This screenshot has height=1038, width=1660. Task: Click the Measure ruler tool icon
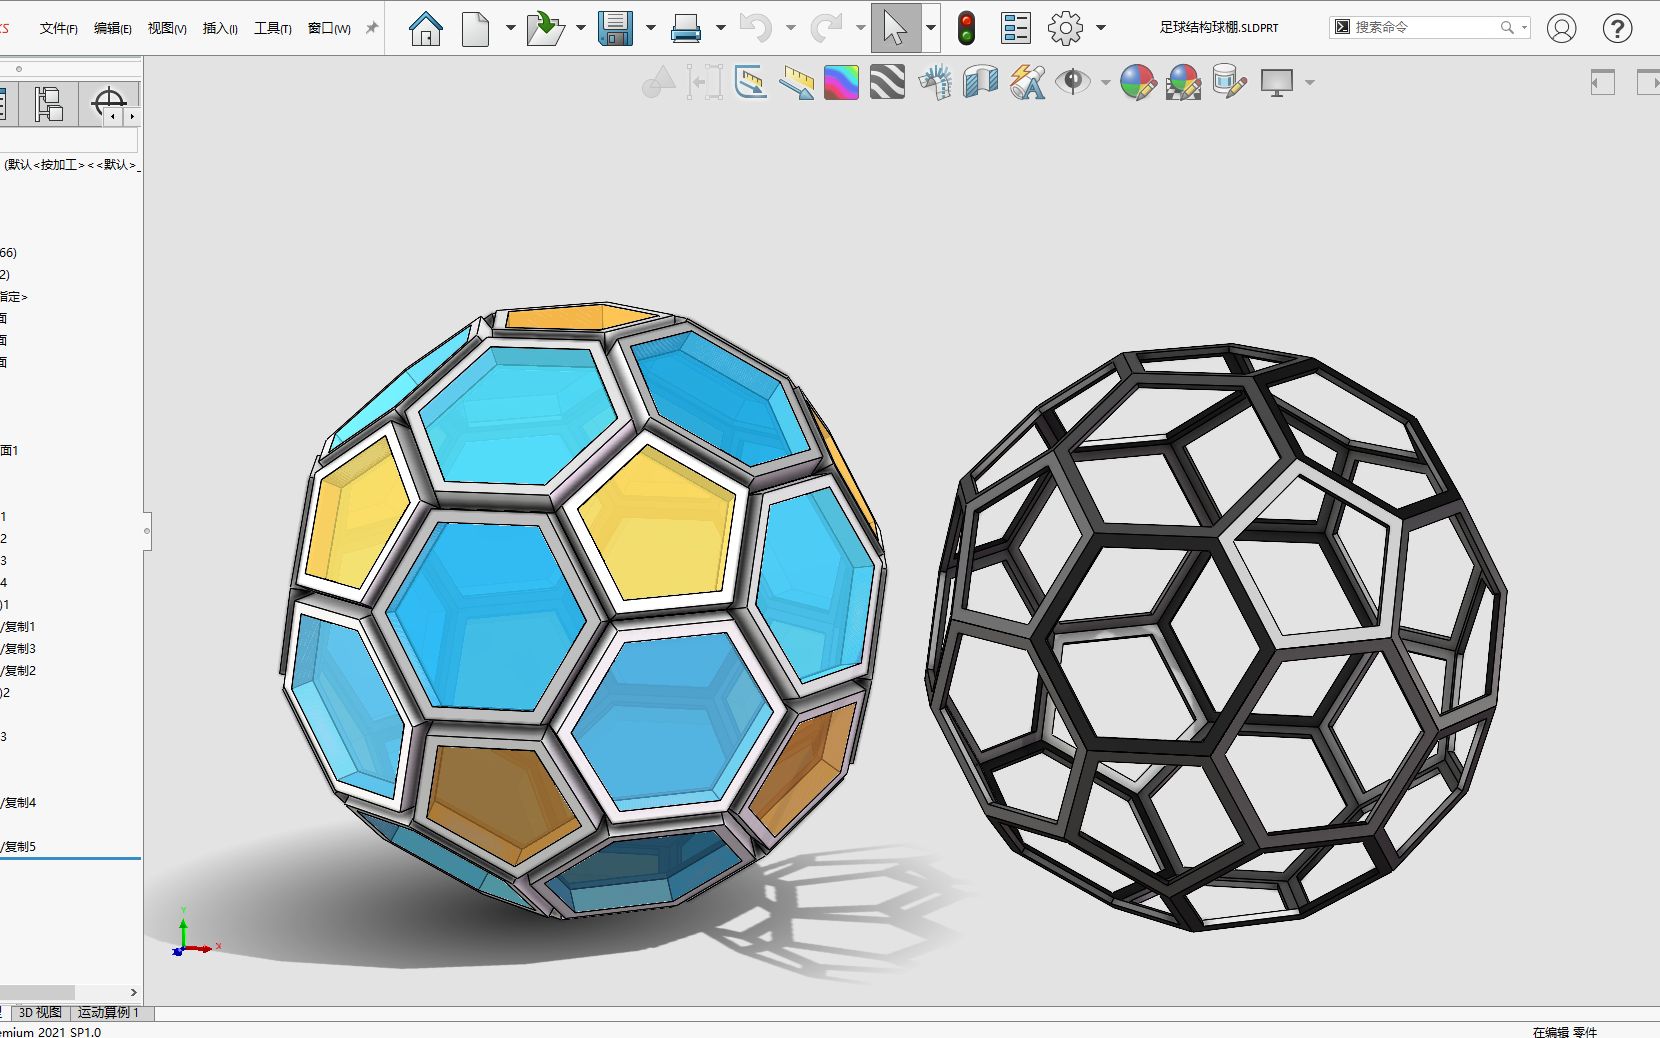pos(796,82)
